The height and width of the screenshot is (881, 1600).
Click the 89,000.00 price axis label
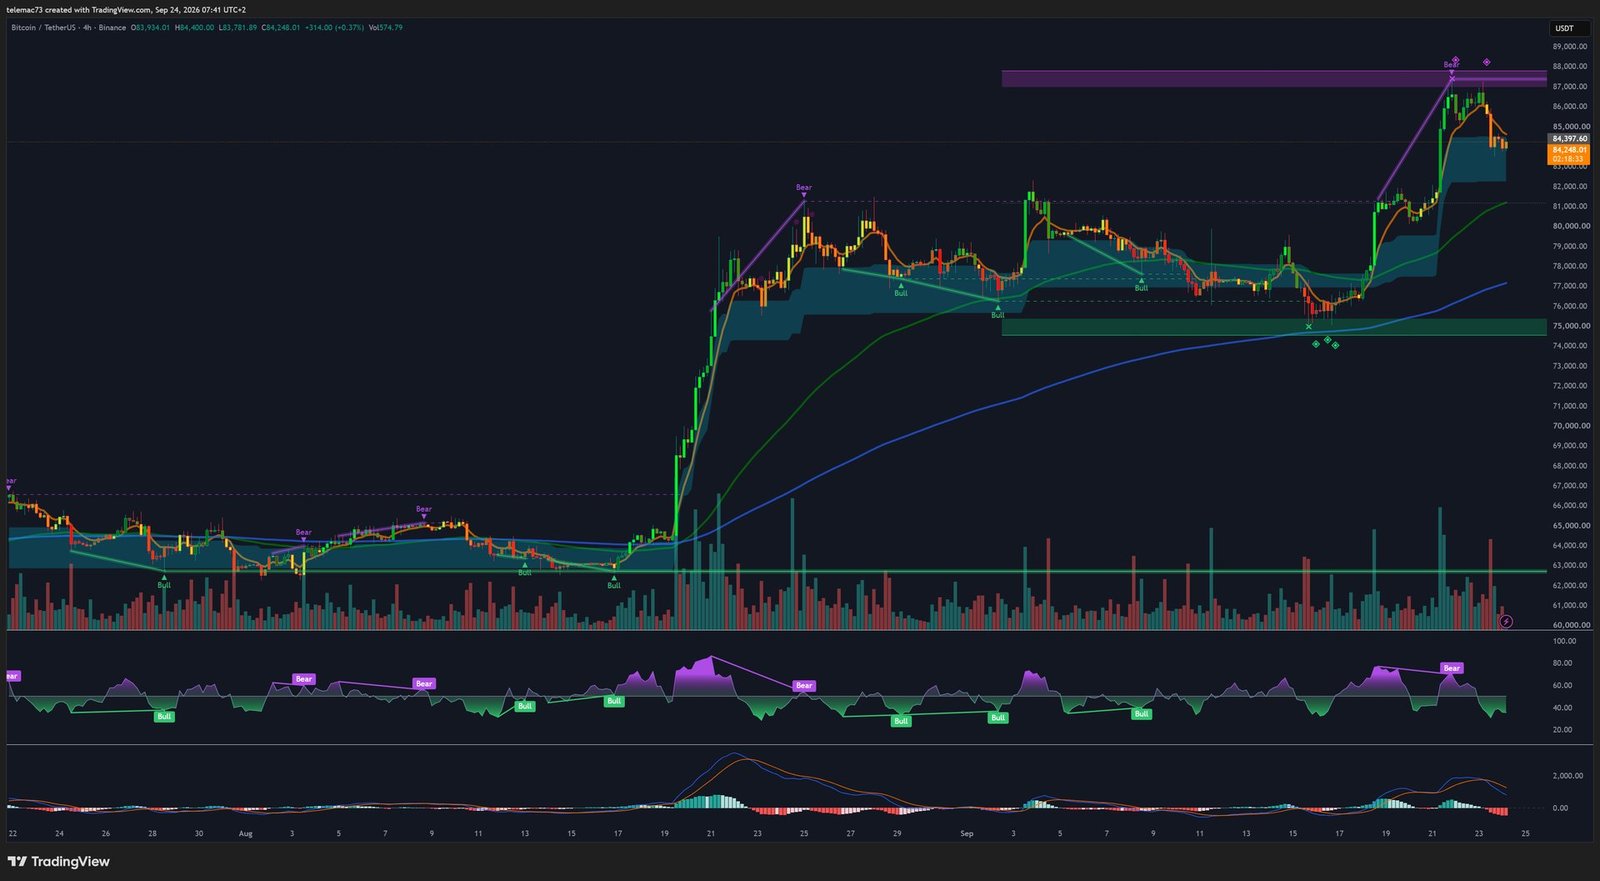pyautogui.click(x=1571, y=47)
